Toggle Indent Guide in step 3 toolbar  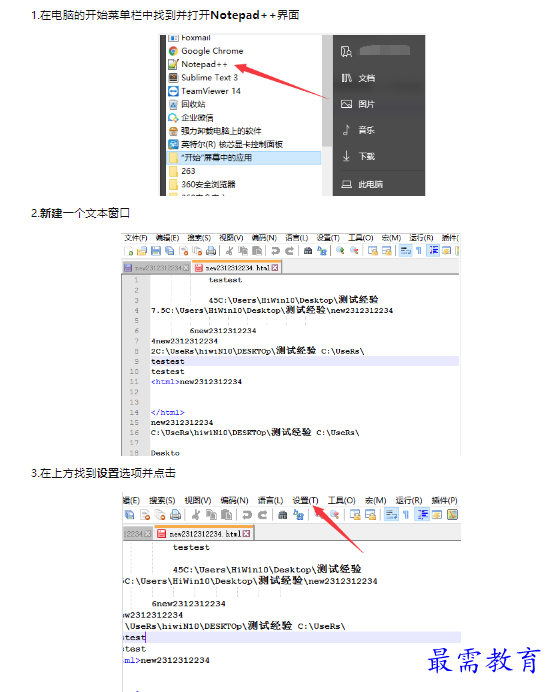422,515
